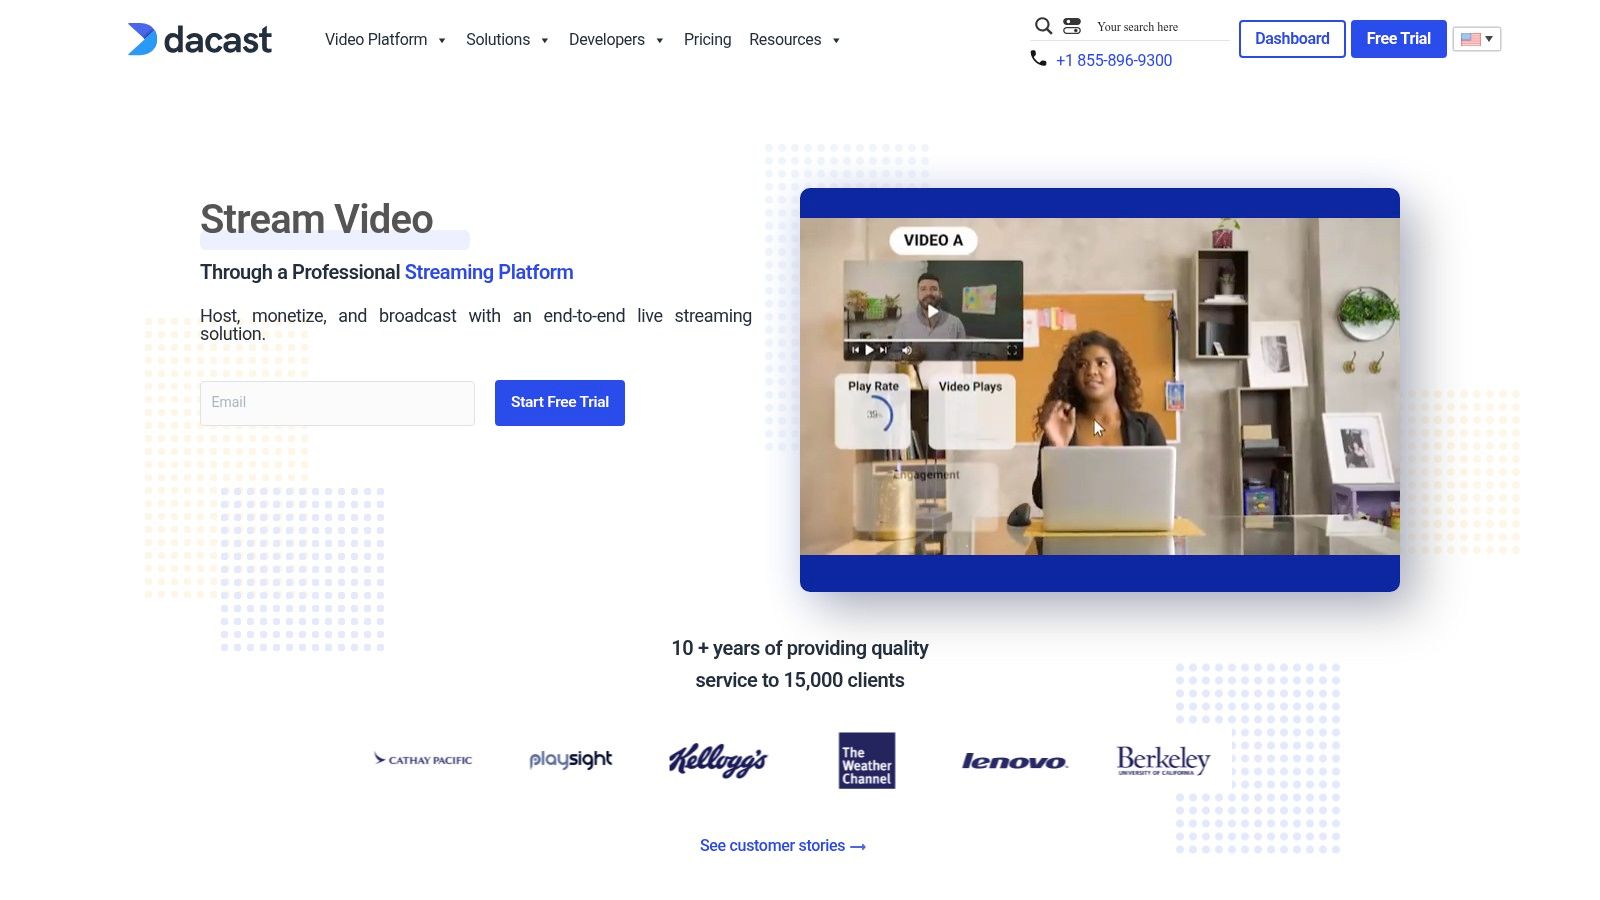Image resolution: width=1600 pixels, height=900 pixels.
Task: Open the Dashboard button
Action: (x=1291, y=39)
